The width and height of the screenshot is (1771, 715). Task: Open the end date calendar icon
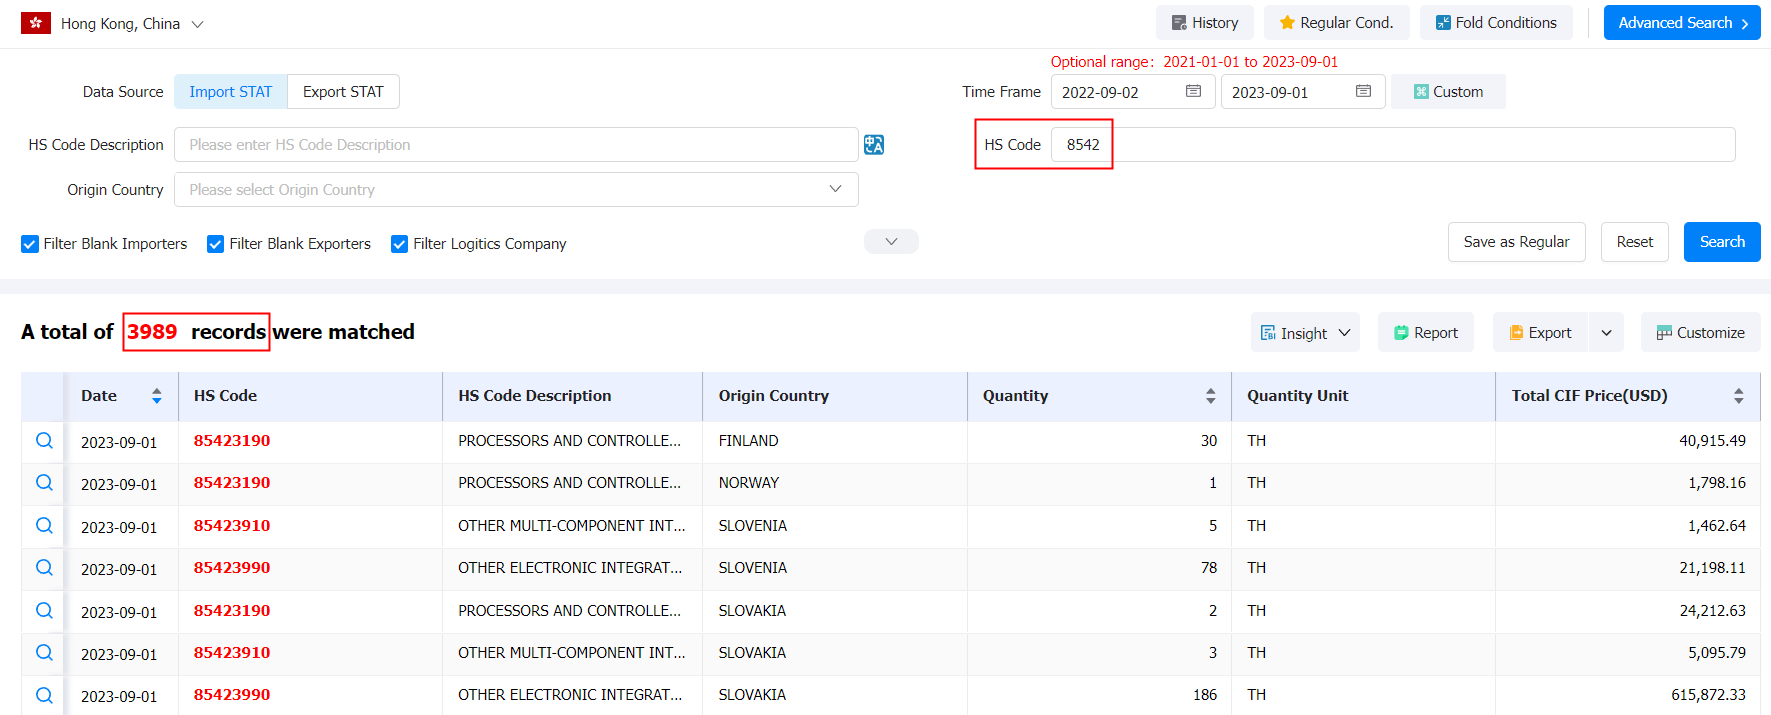click(x=1363, y=91)
